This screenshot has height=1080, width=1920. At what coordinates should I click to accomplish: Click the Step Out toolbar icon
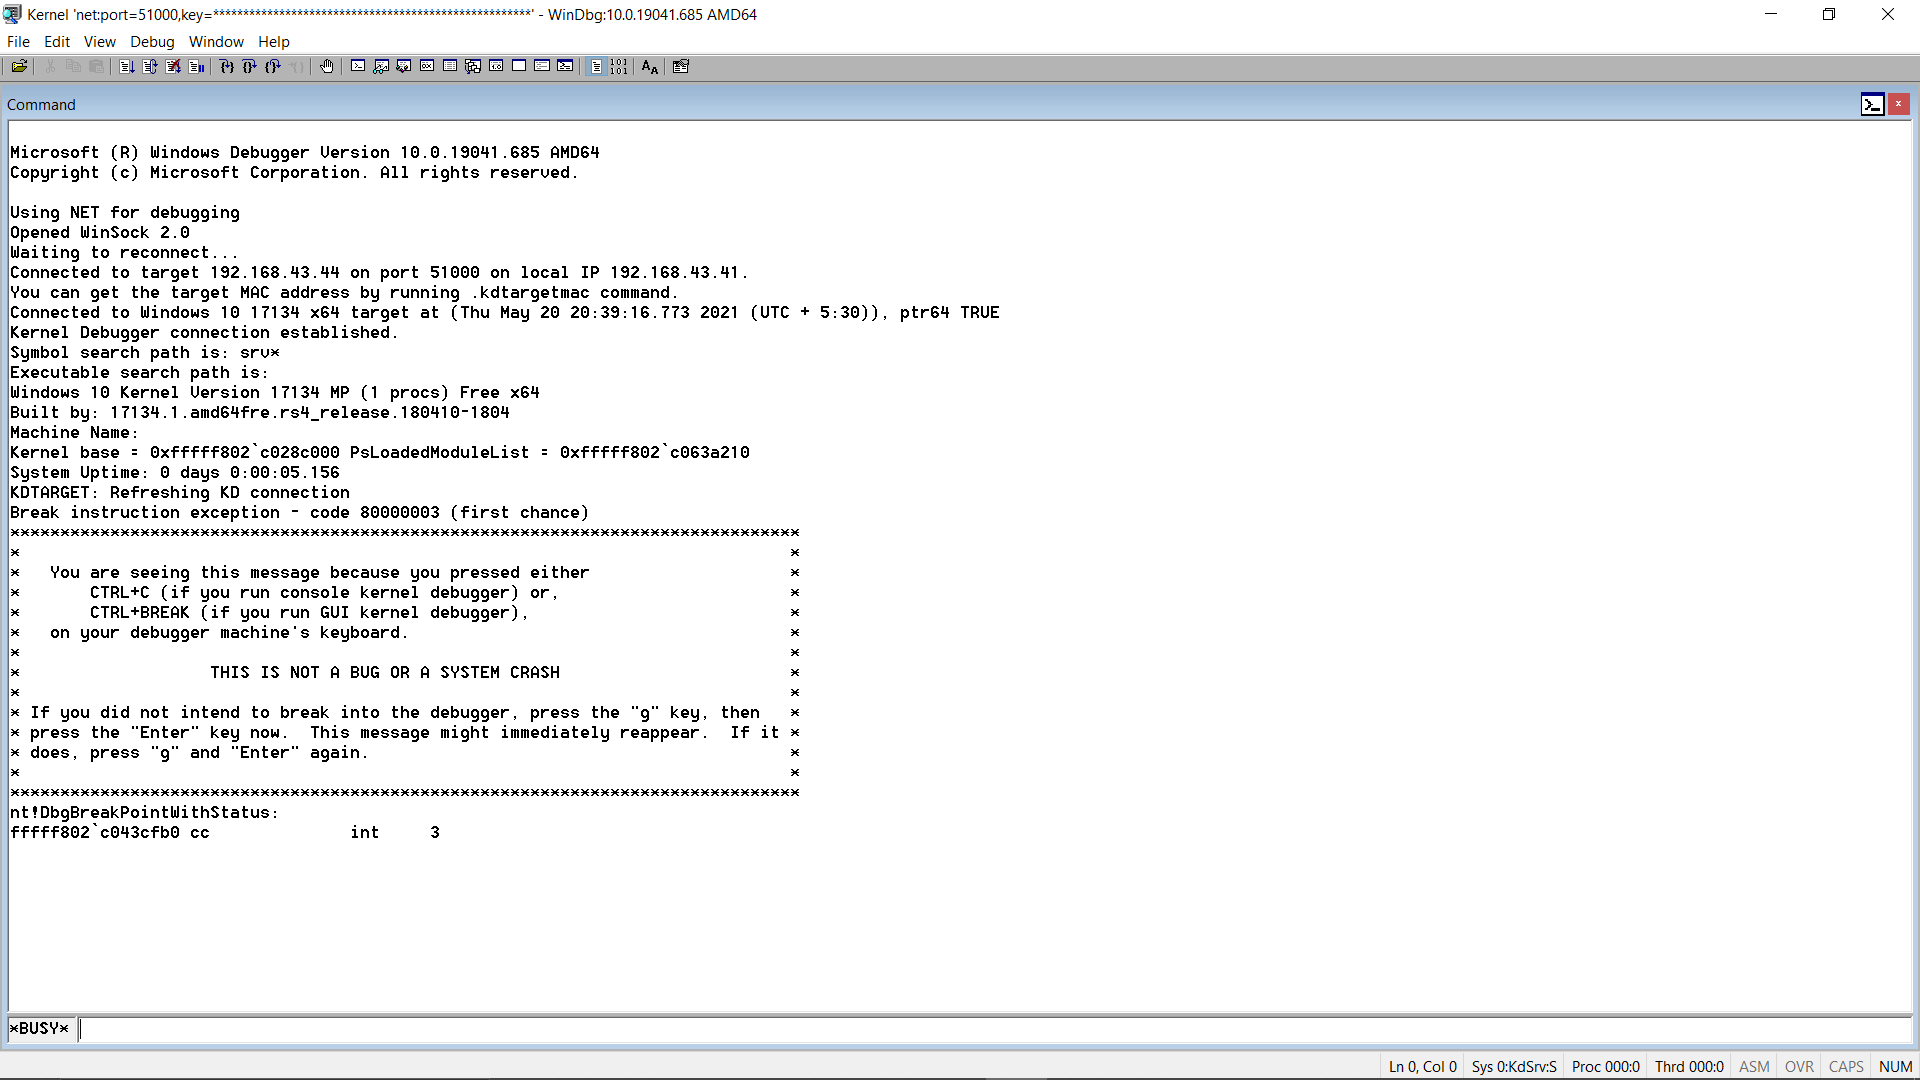(x=273, y=67)
